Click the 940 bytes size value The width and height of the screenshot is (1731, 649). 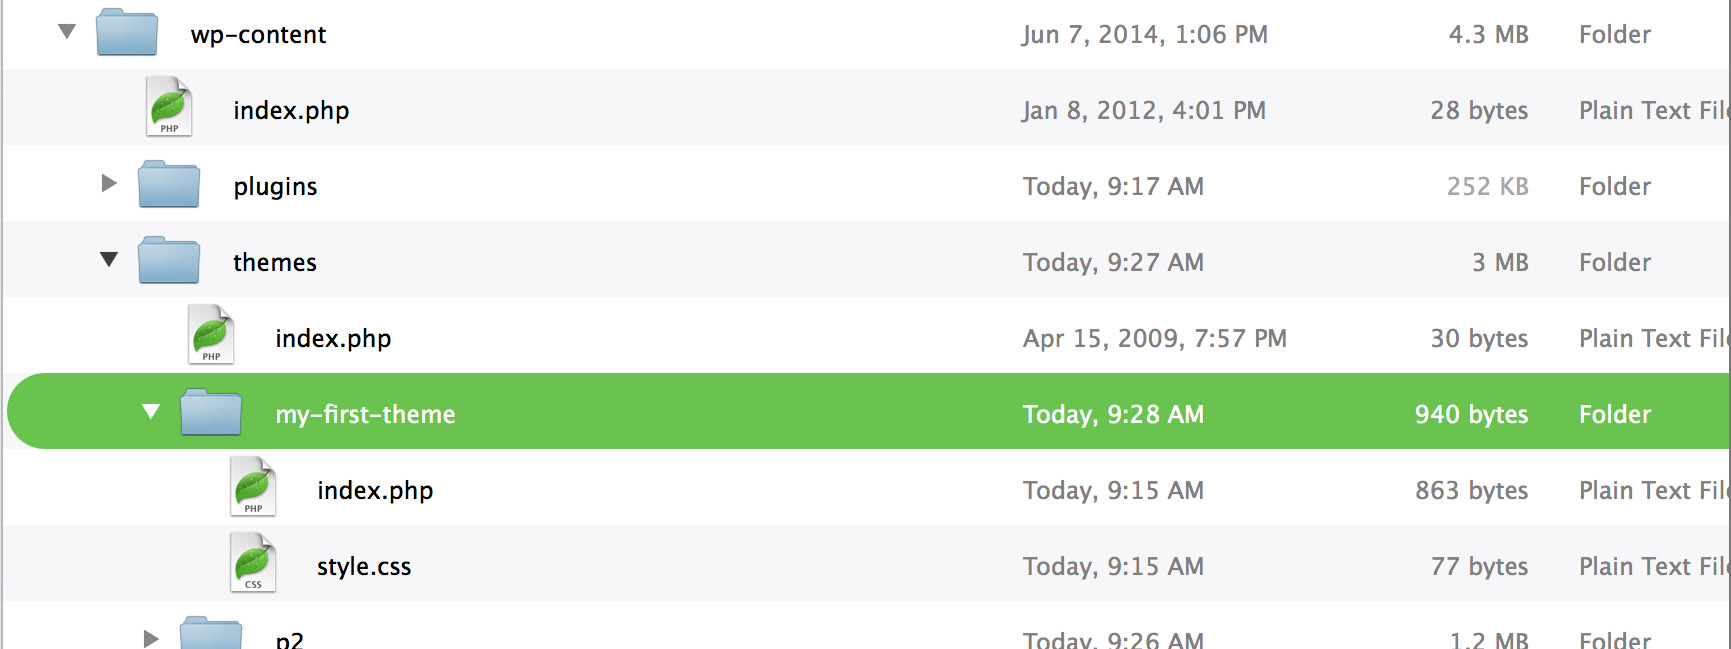click(1471, 413)
